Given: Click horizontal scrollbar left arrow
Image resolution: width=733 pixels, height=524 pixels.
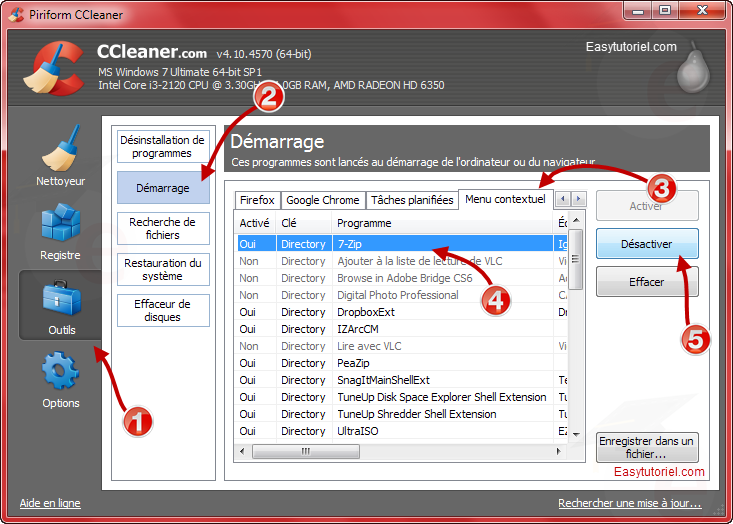Looking at the screenshot, I should click(x=242, y=452).
